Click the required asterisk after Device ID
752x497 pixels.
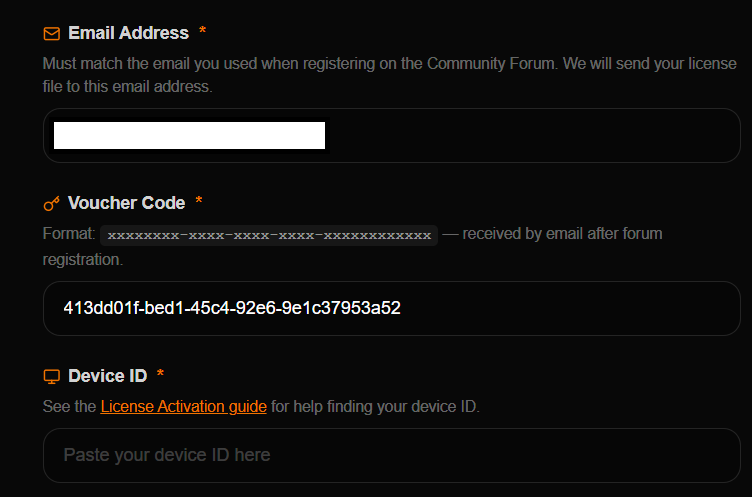click(161, 374)
